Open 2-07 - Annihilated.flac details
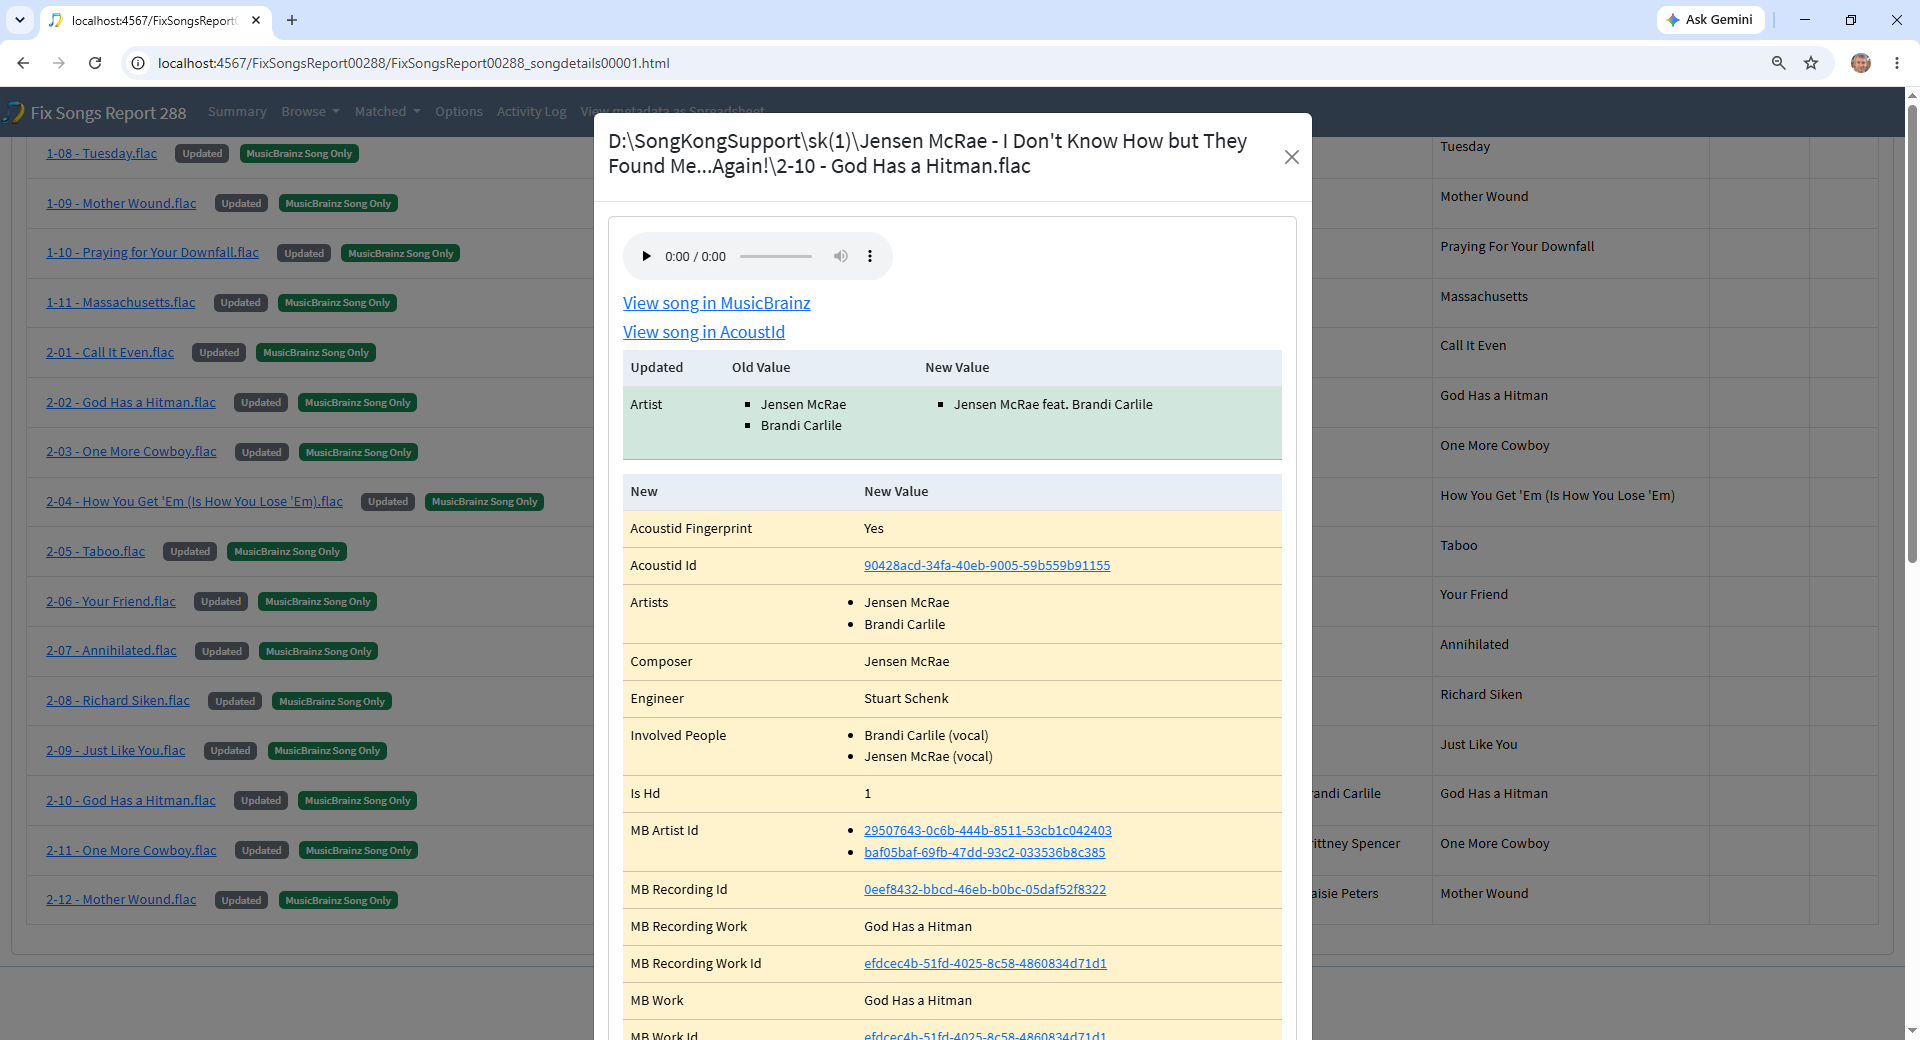1920x1040 pixels. (x=111, y=651)
